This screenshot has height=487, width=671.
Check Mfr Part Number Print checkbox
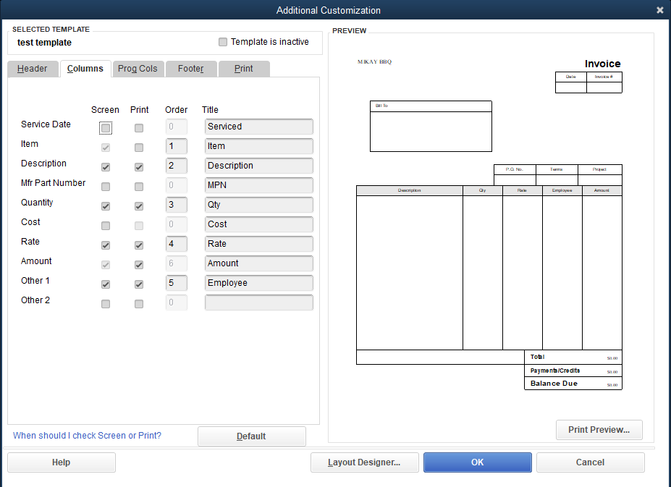(x=139, y=187)
